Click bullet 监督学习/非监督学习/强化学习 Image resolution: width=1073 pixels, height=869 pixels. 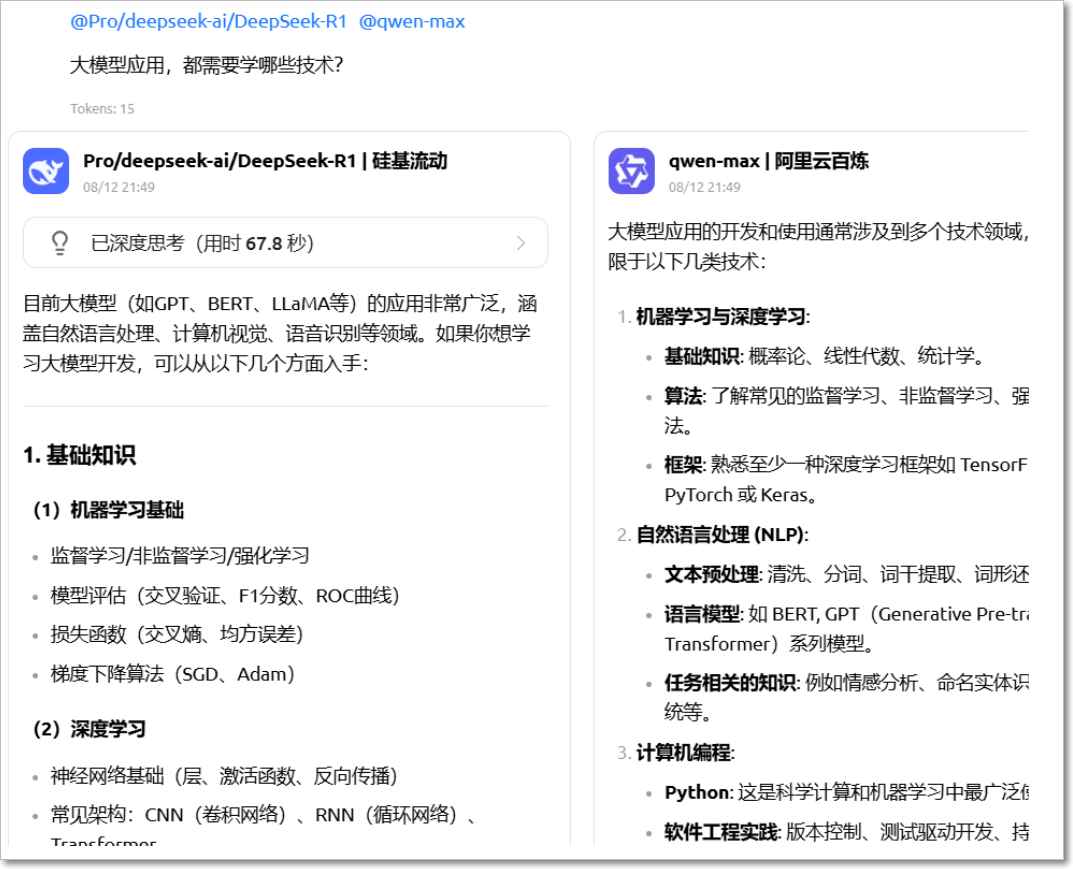click(180, 556)
